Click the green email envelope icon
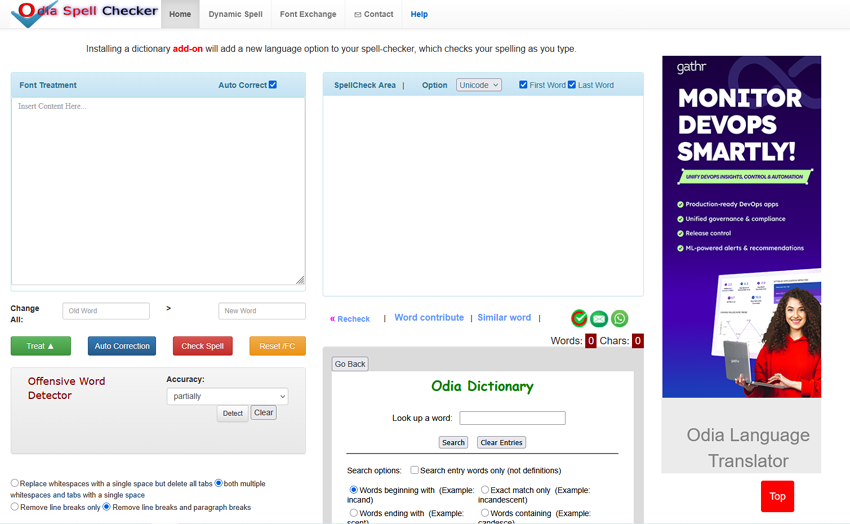Image resolution: width=850 pixels, height=524 pixels. tap(599, 319)
